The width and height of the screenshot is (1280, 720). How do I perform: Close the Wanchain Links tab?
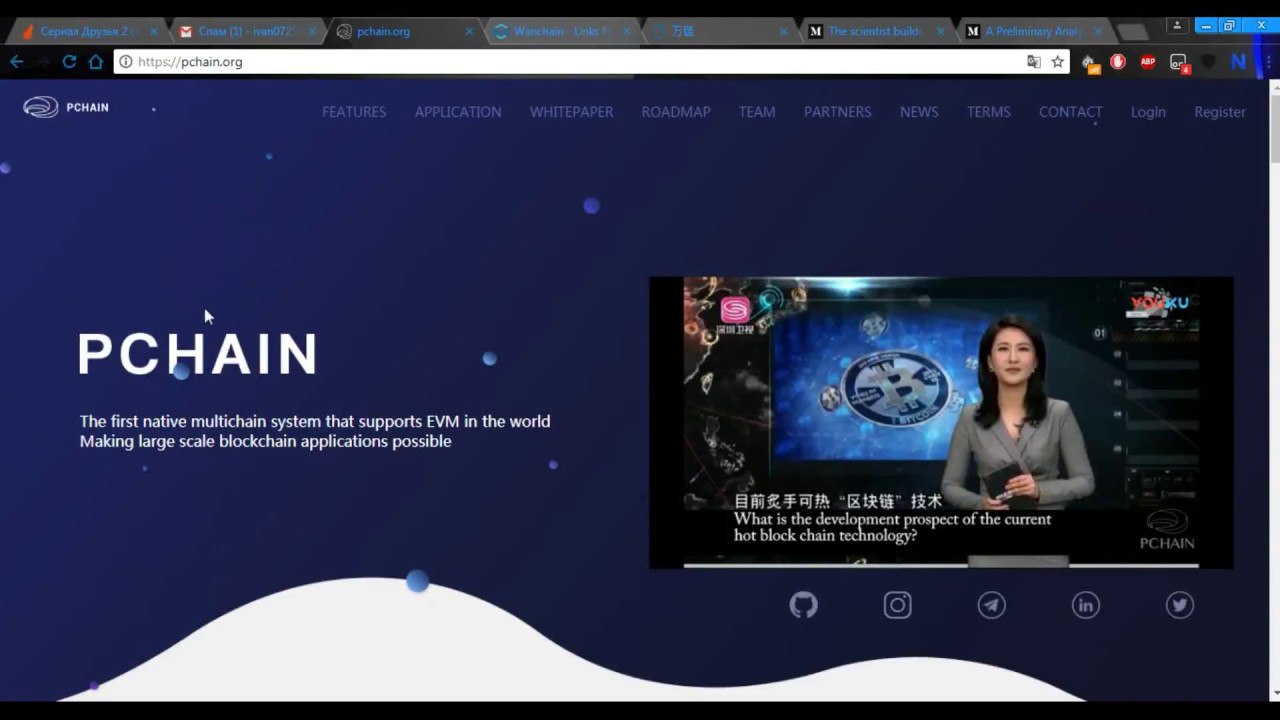[x=627, y=32]
